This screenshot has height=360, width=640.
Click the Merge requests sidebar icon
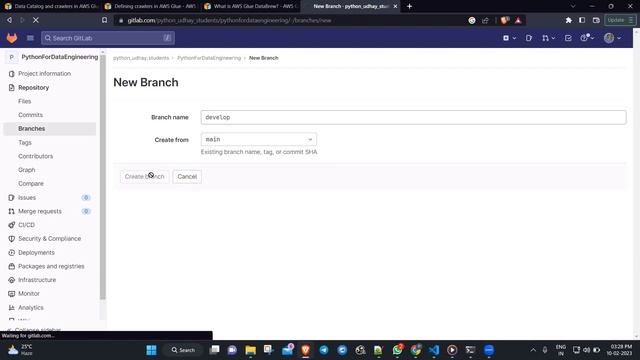pyautogui.click(x=11, y=211)
